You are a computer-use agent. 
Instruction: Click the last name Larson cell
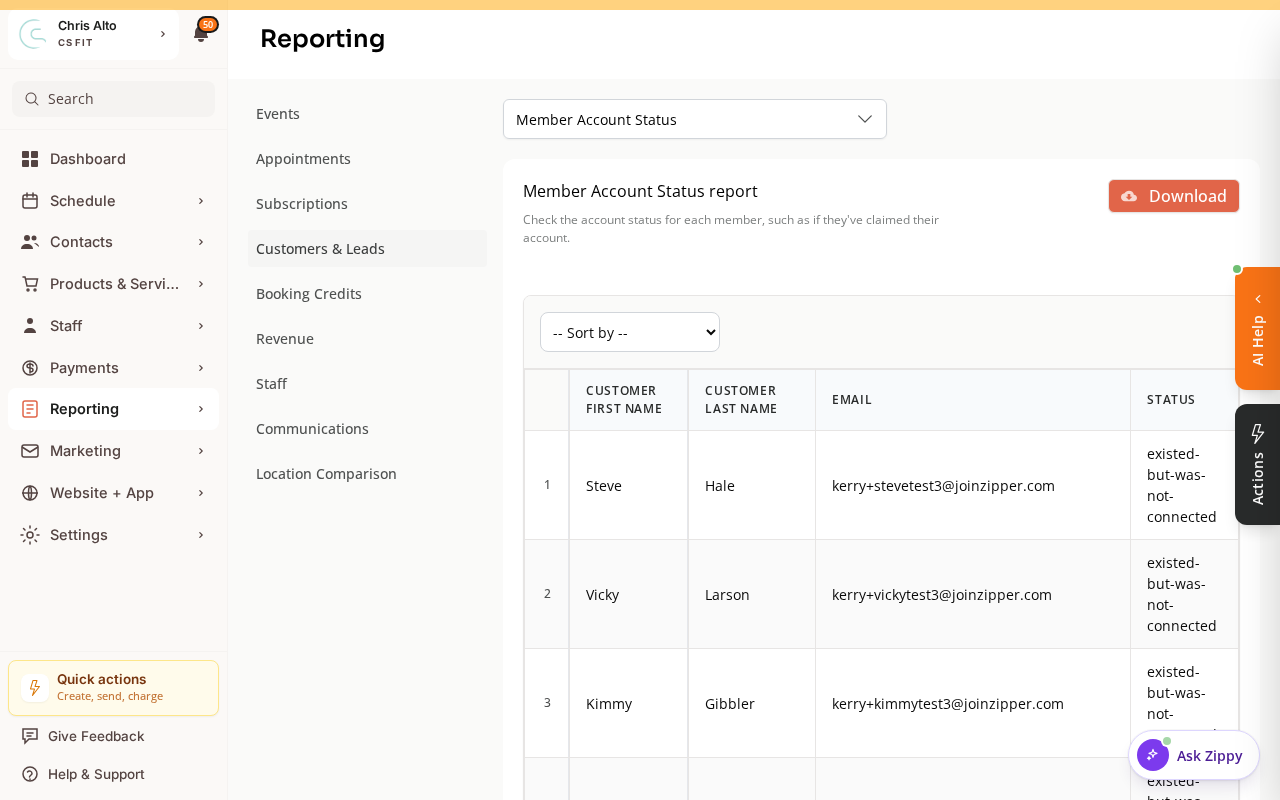(752, 595)
